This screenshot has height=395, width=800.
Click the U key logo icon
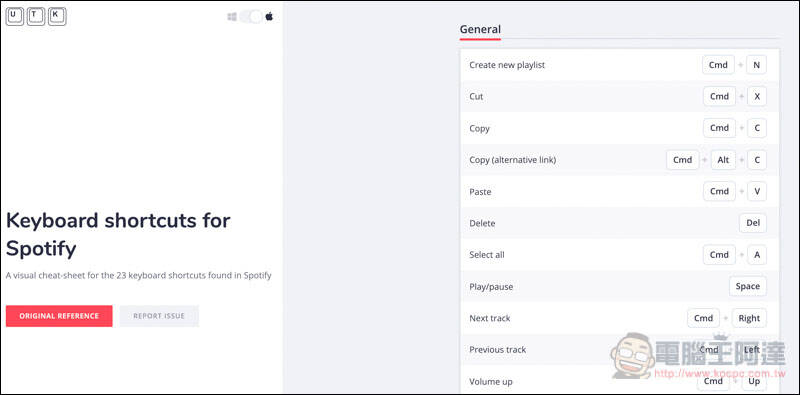tap(15, 16)
